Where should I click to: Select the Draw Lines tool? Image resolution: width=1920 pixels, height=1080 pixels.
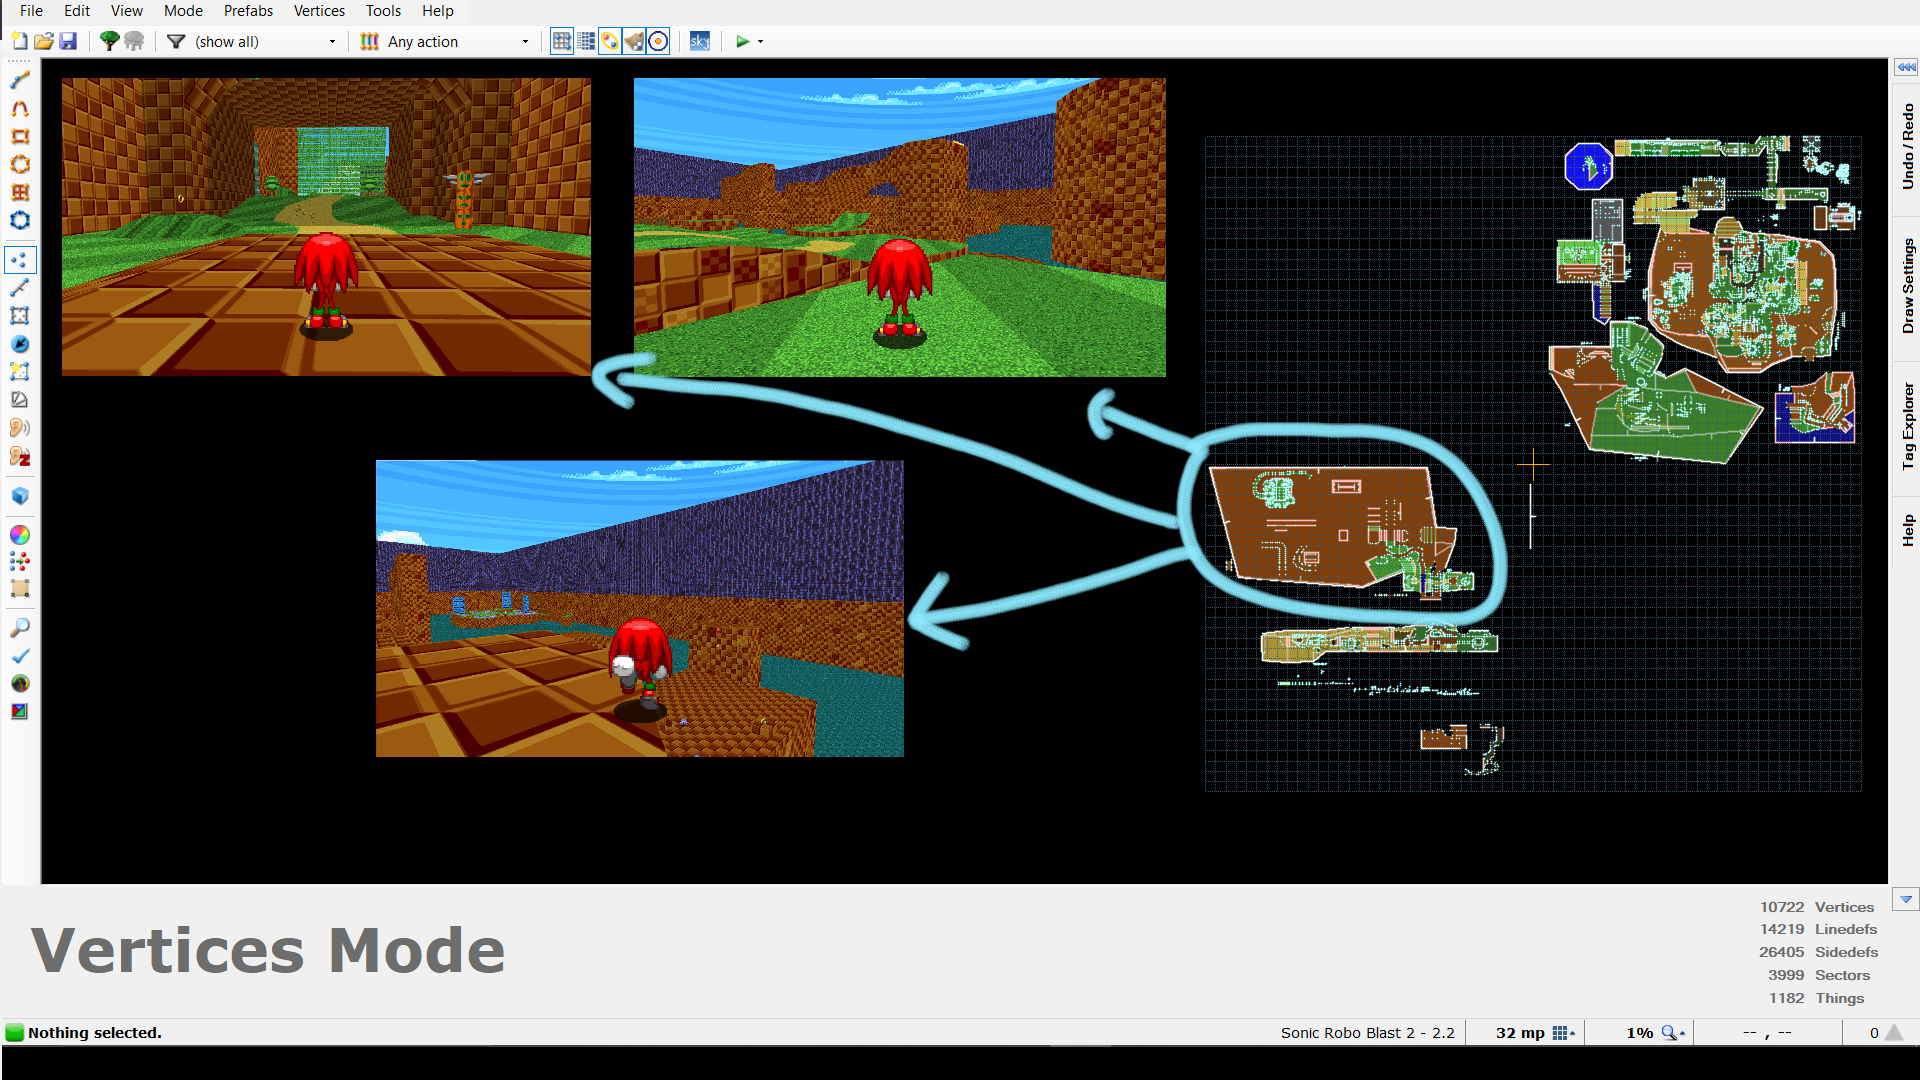20,80
